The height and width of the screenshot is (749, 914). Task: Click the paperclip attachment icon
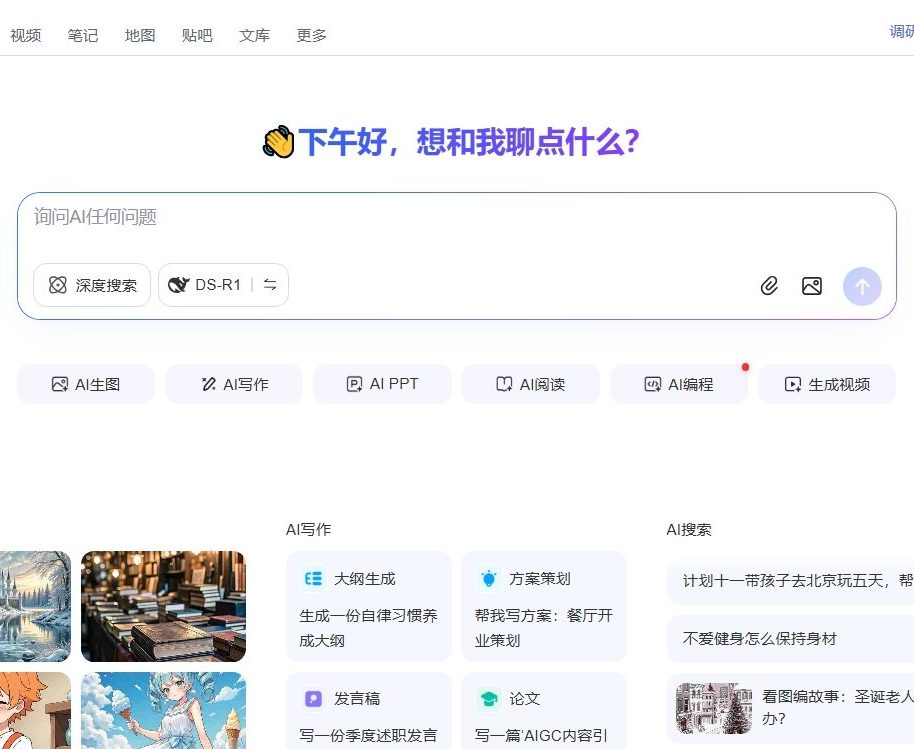point(769,285)
